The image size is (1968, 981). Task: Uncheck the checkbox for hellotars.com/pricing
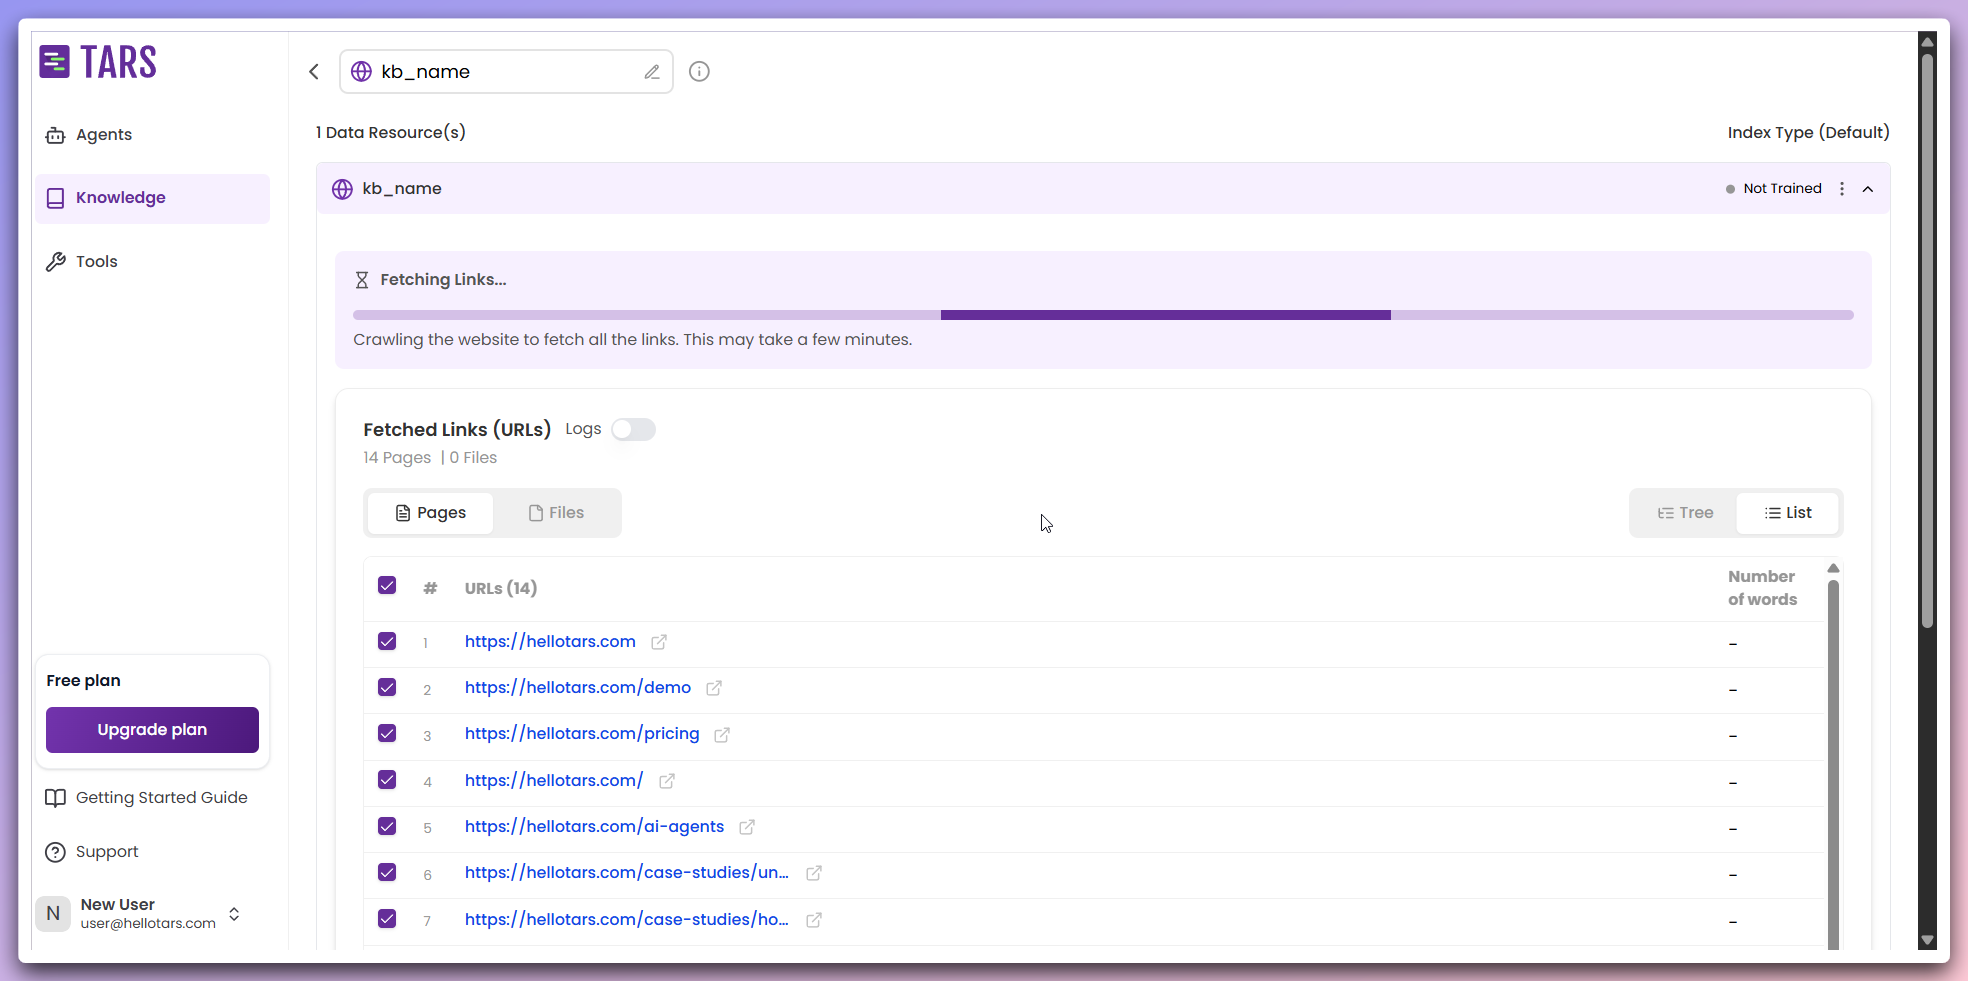[x=387, y=733]
